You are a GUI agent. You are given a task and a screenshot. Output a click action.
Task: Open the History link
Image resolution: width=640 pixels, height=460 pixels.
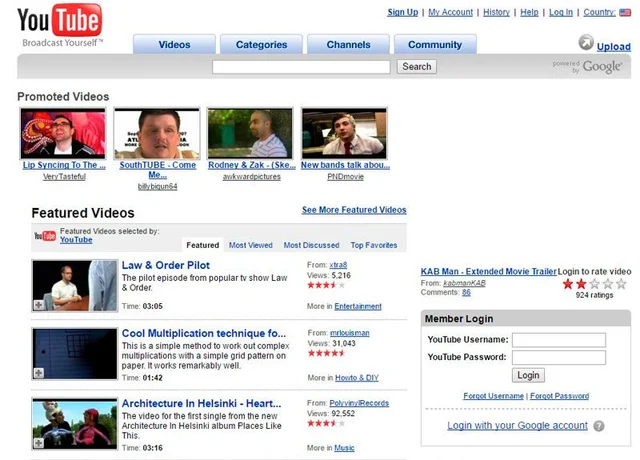point(496,12)
